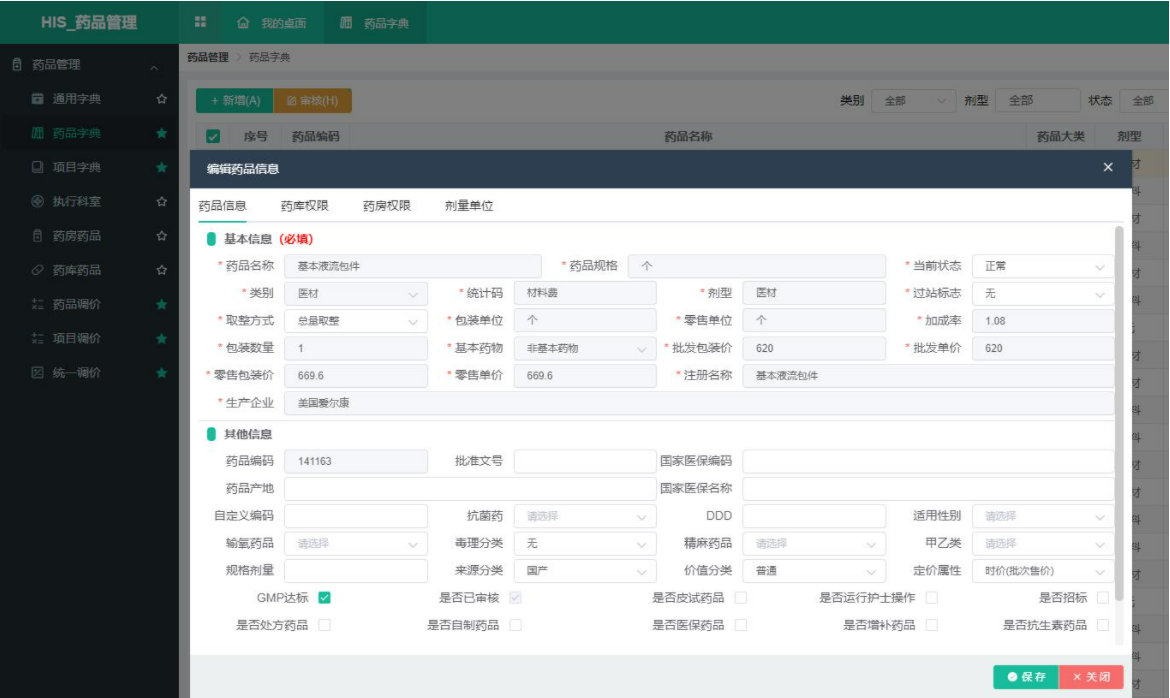The width and height of the screenshot is (1170, 698).
Task: Click the book icon on 药品字典 tab
Action: pyautogui.click(x=345, y=23)
